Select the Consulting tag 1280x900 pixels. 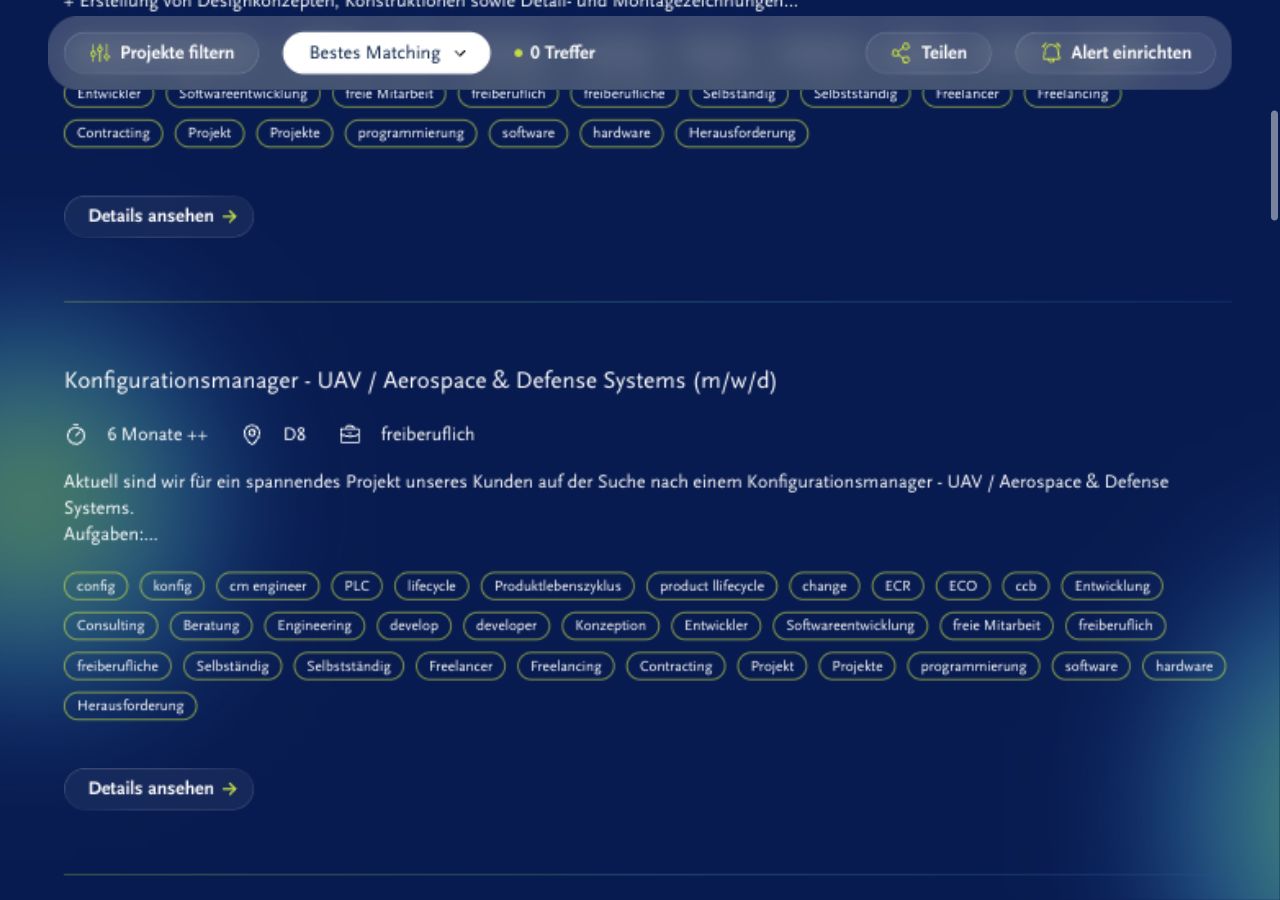click(x=111, y=626)
